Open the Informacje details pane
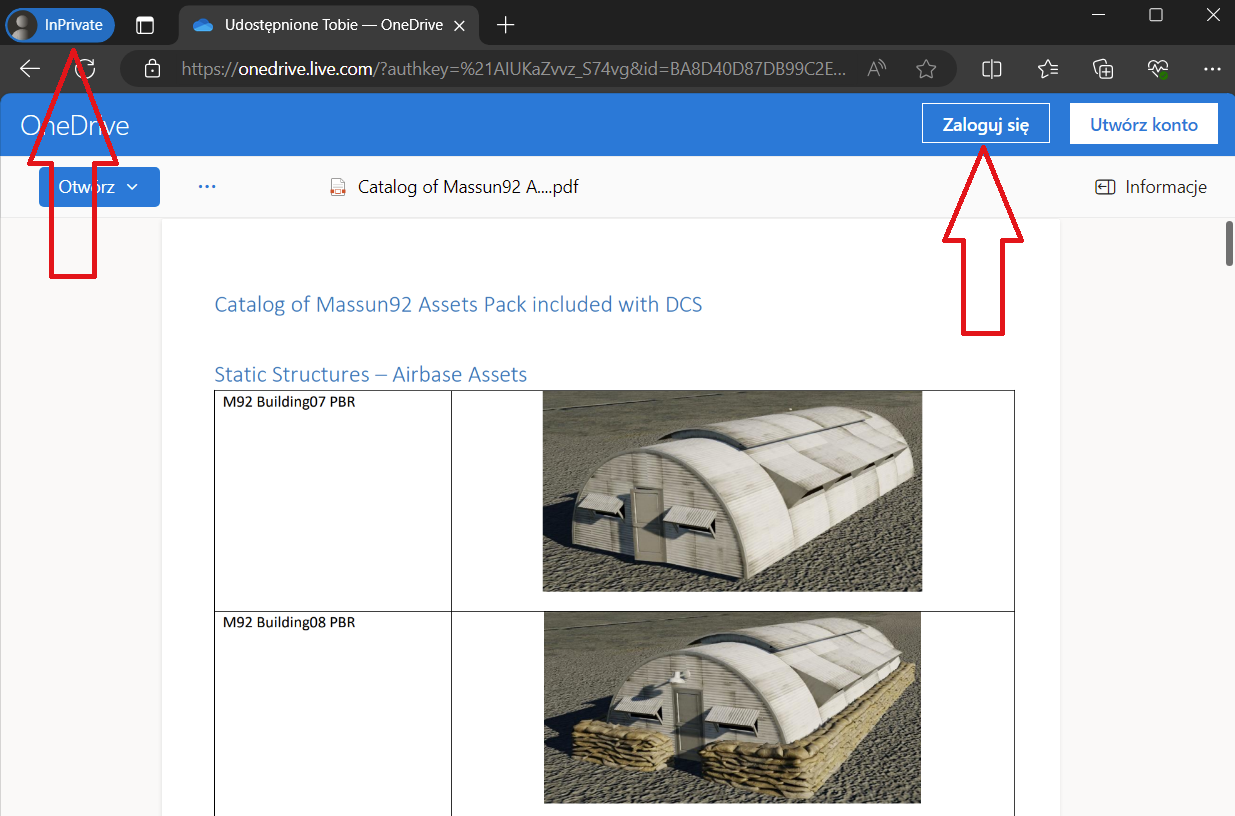This screenshot has width=1235, height=816. (x=1151, y=187)
